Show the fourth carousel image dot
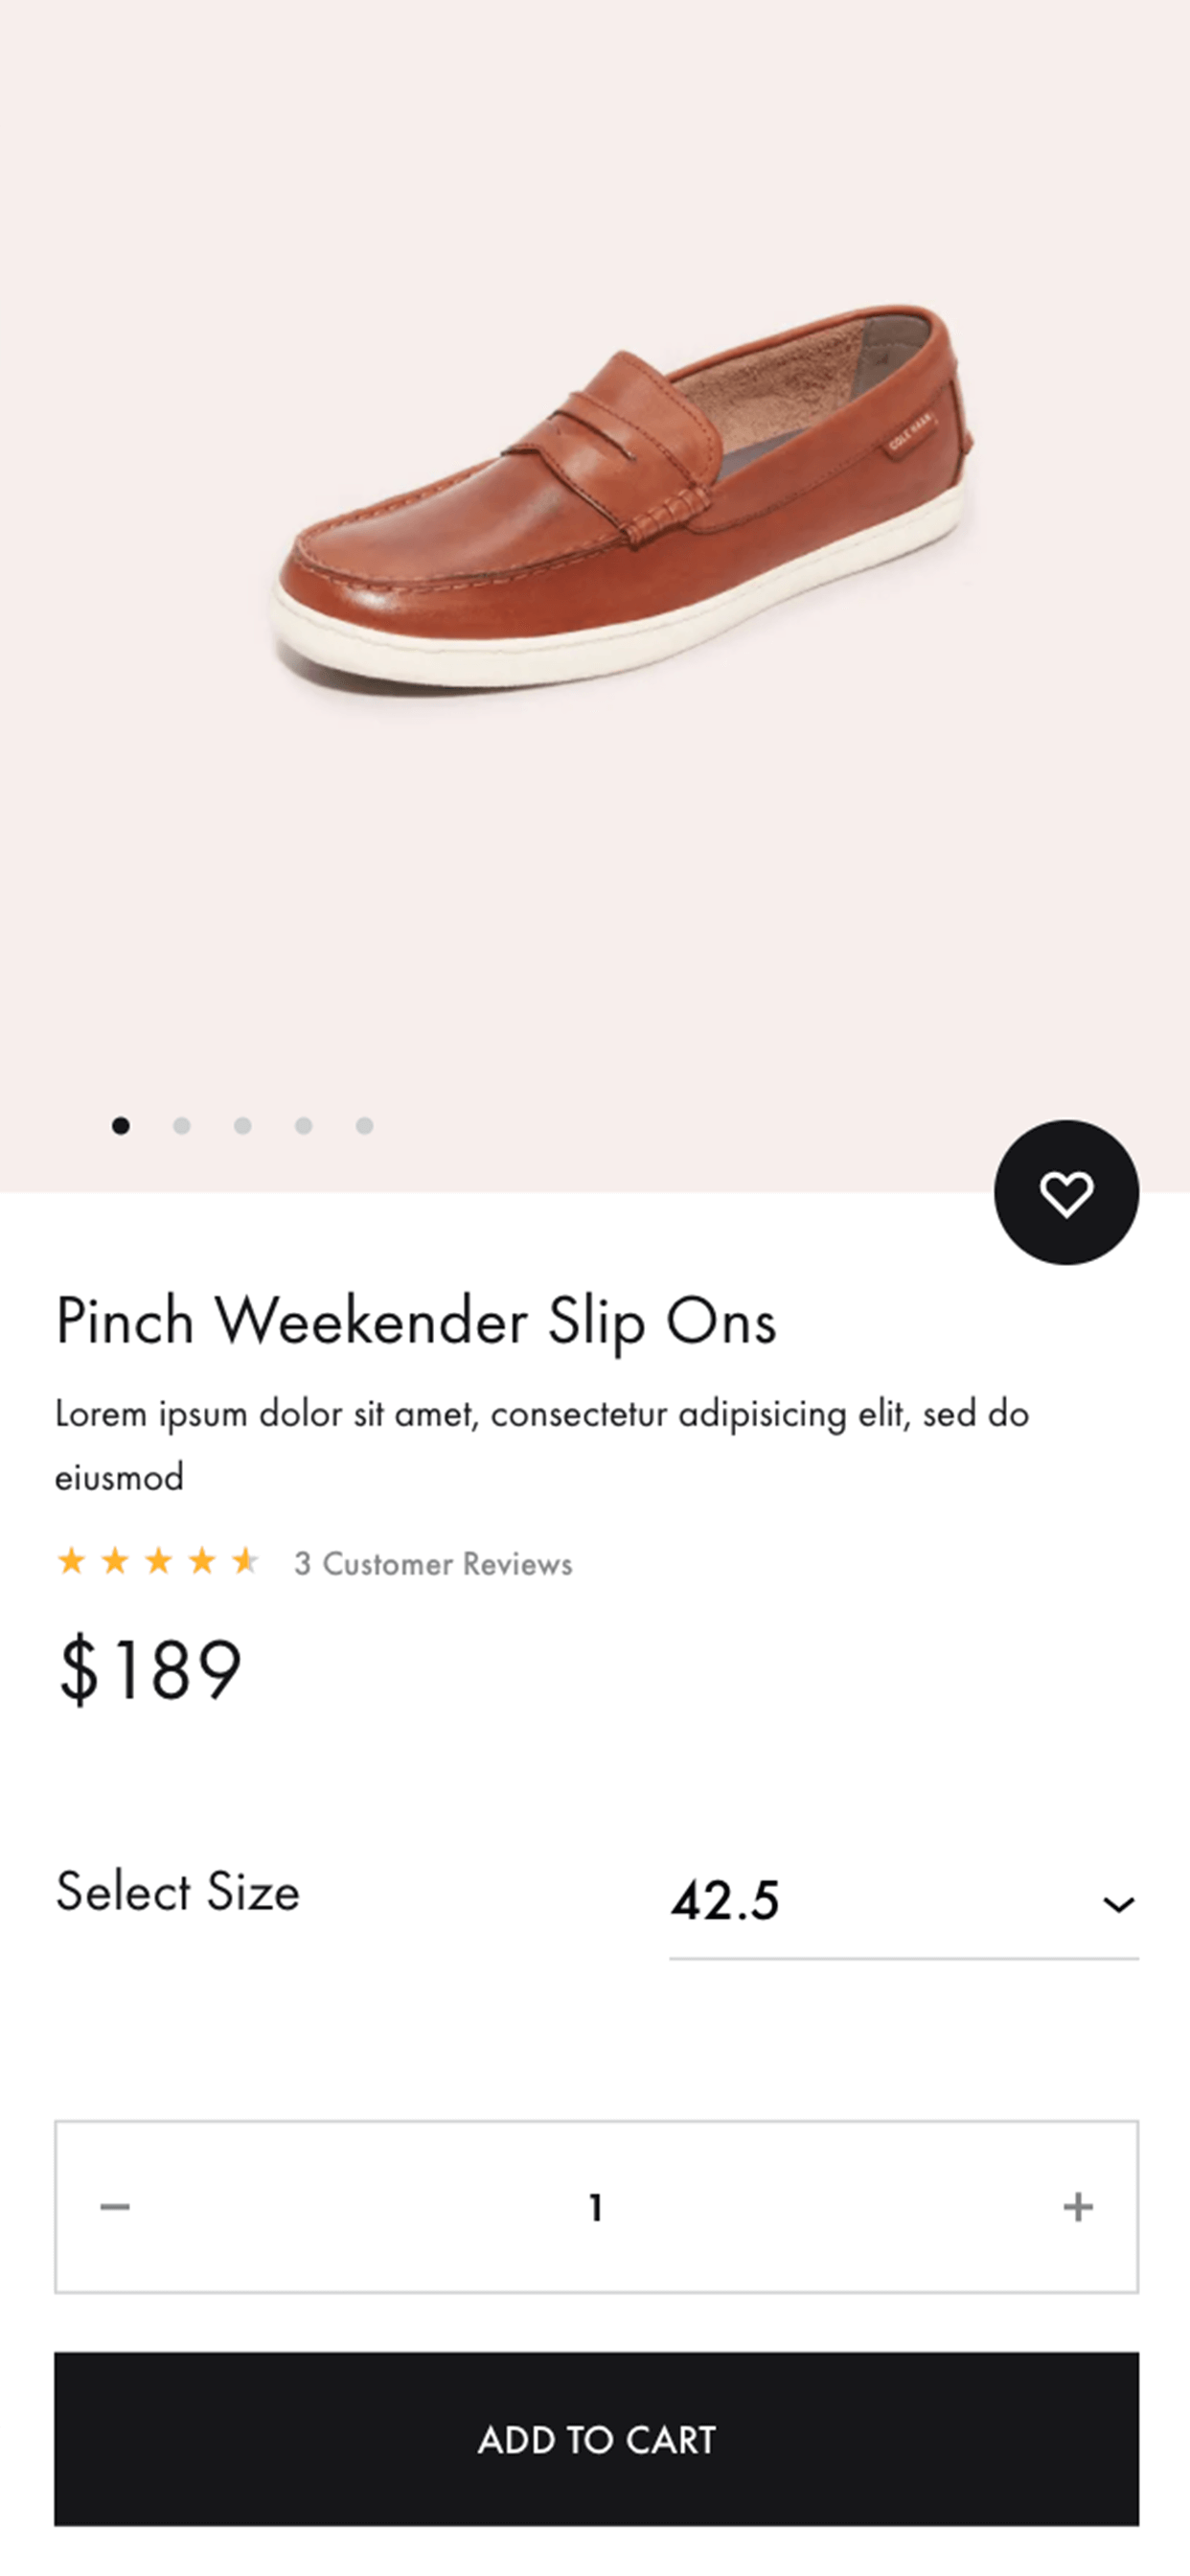Screen dimensions: 1190x2576 (304, 1126)
